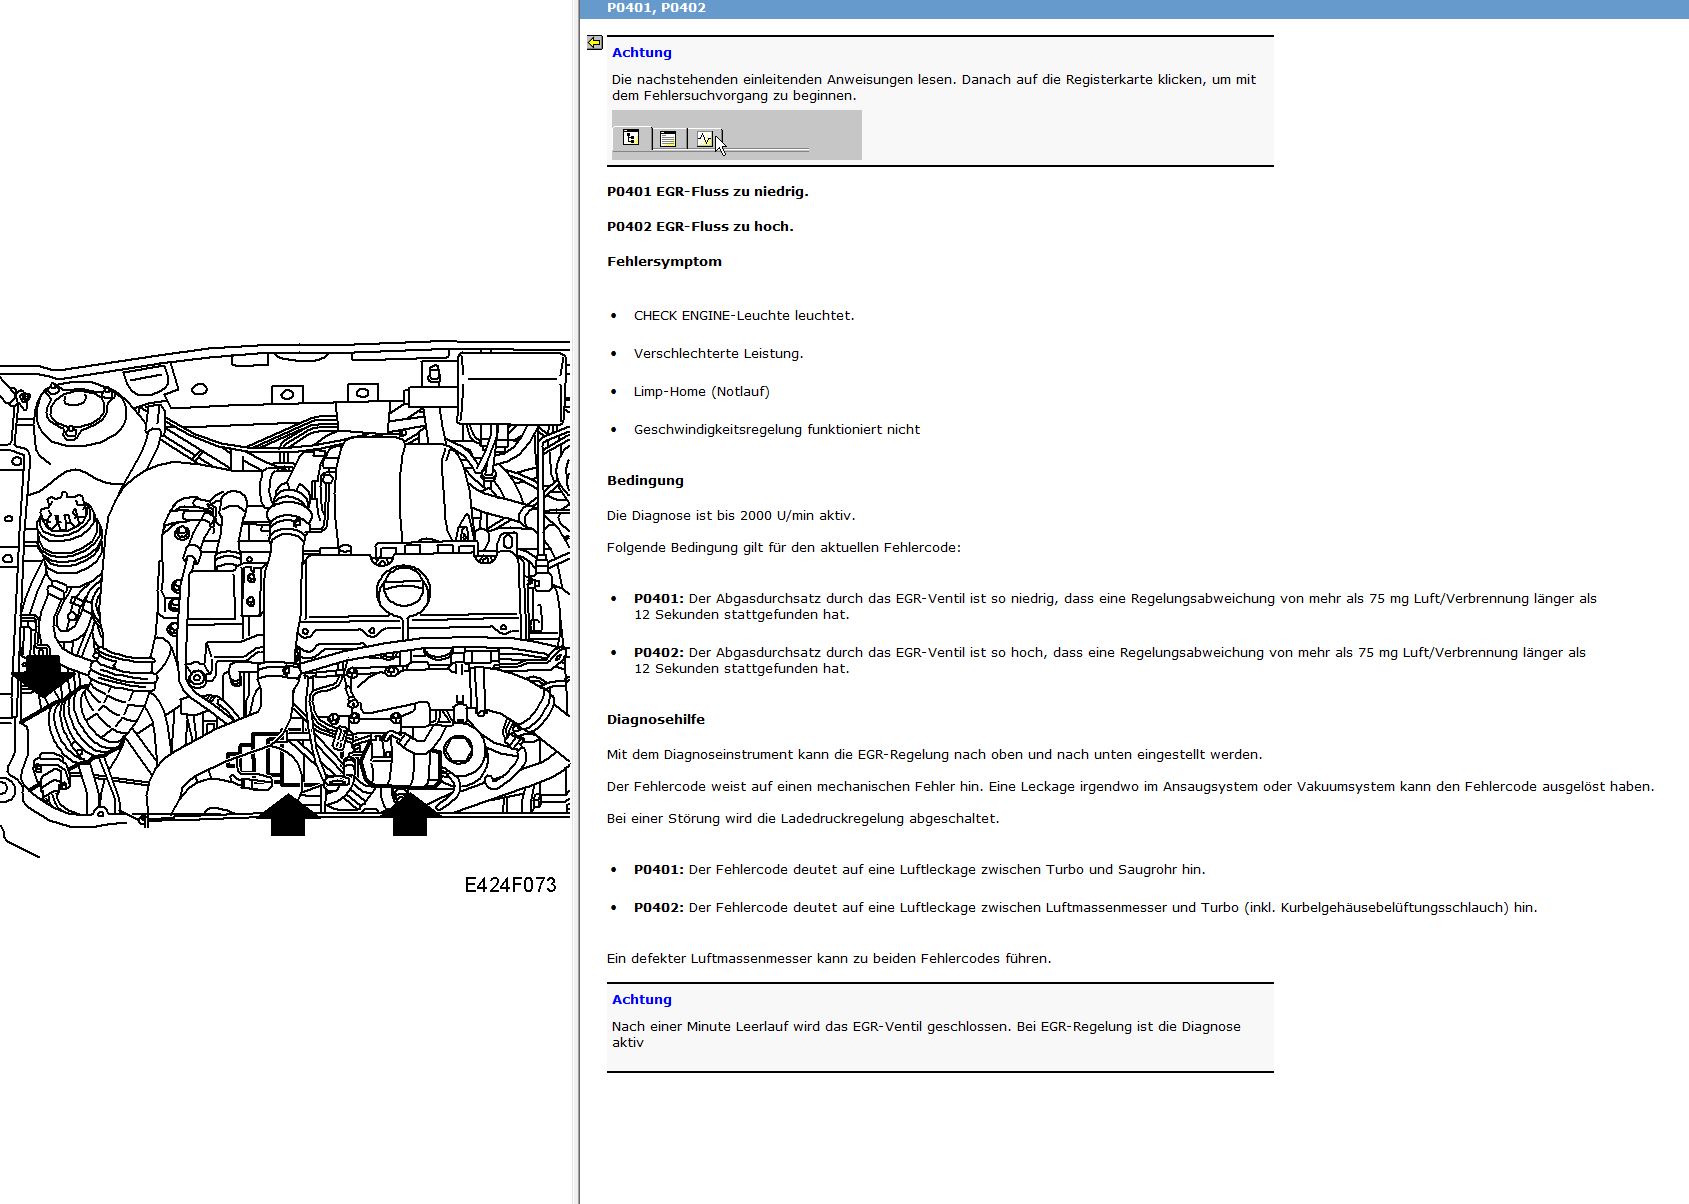Click the bottom Achtung heading
This screenshot has height=1204, width=1689.
(642, 1000)
